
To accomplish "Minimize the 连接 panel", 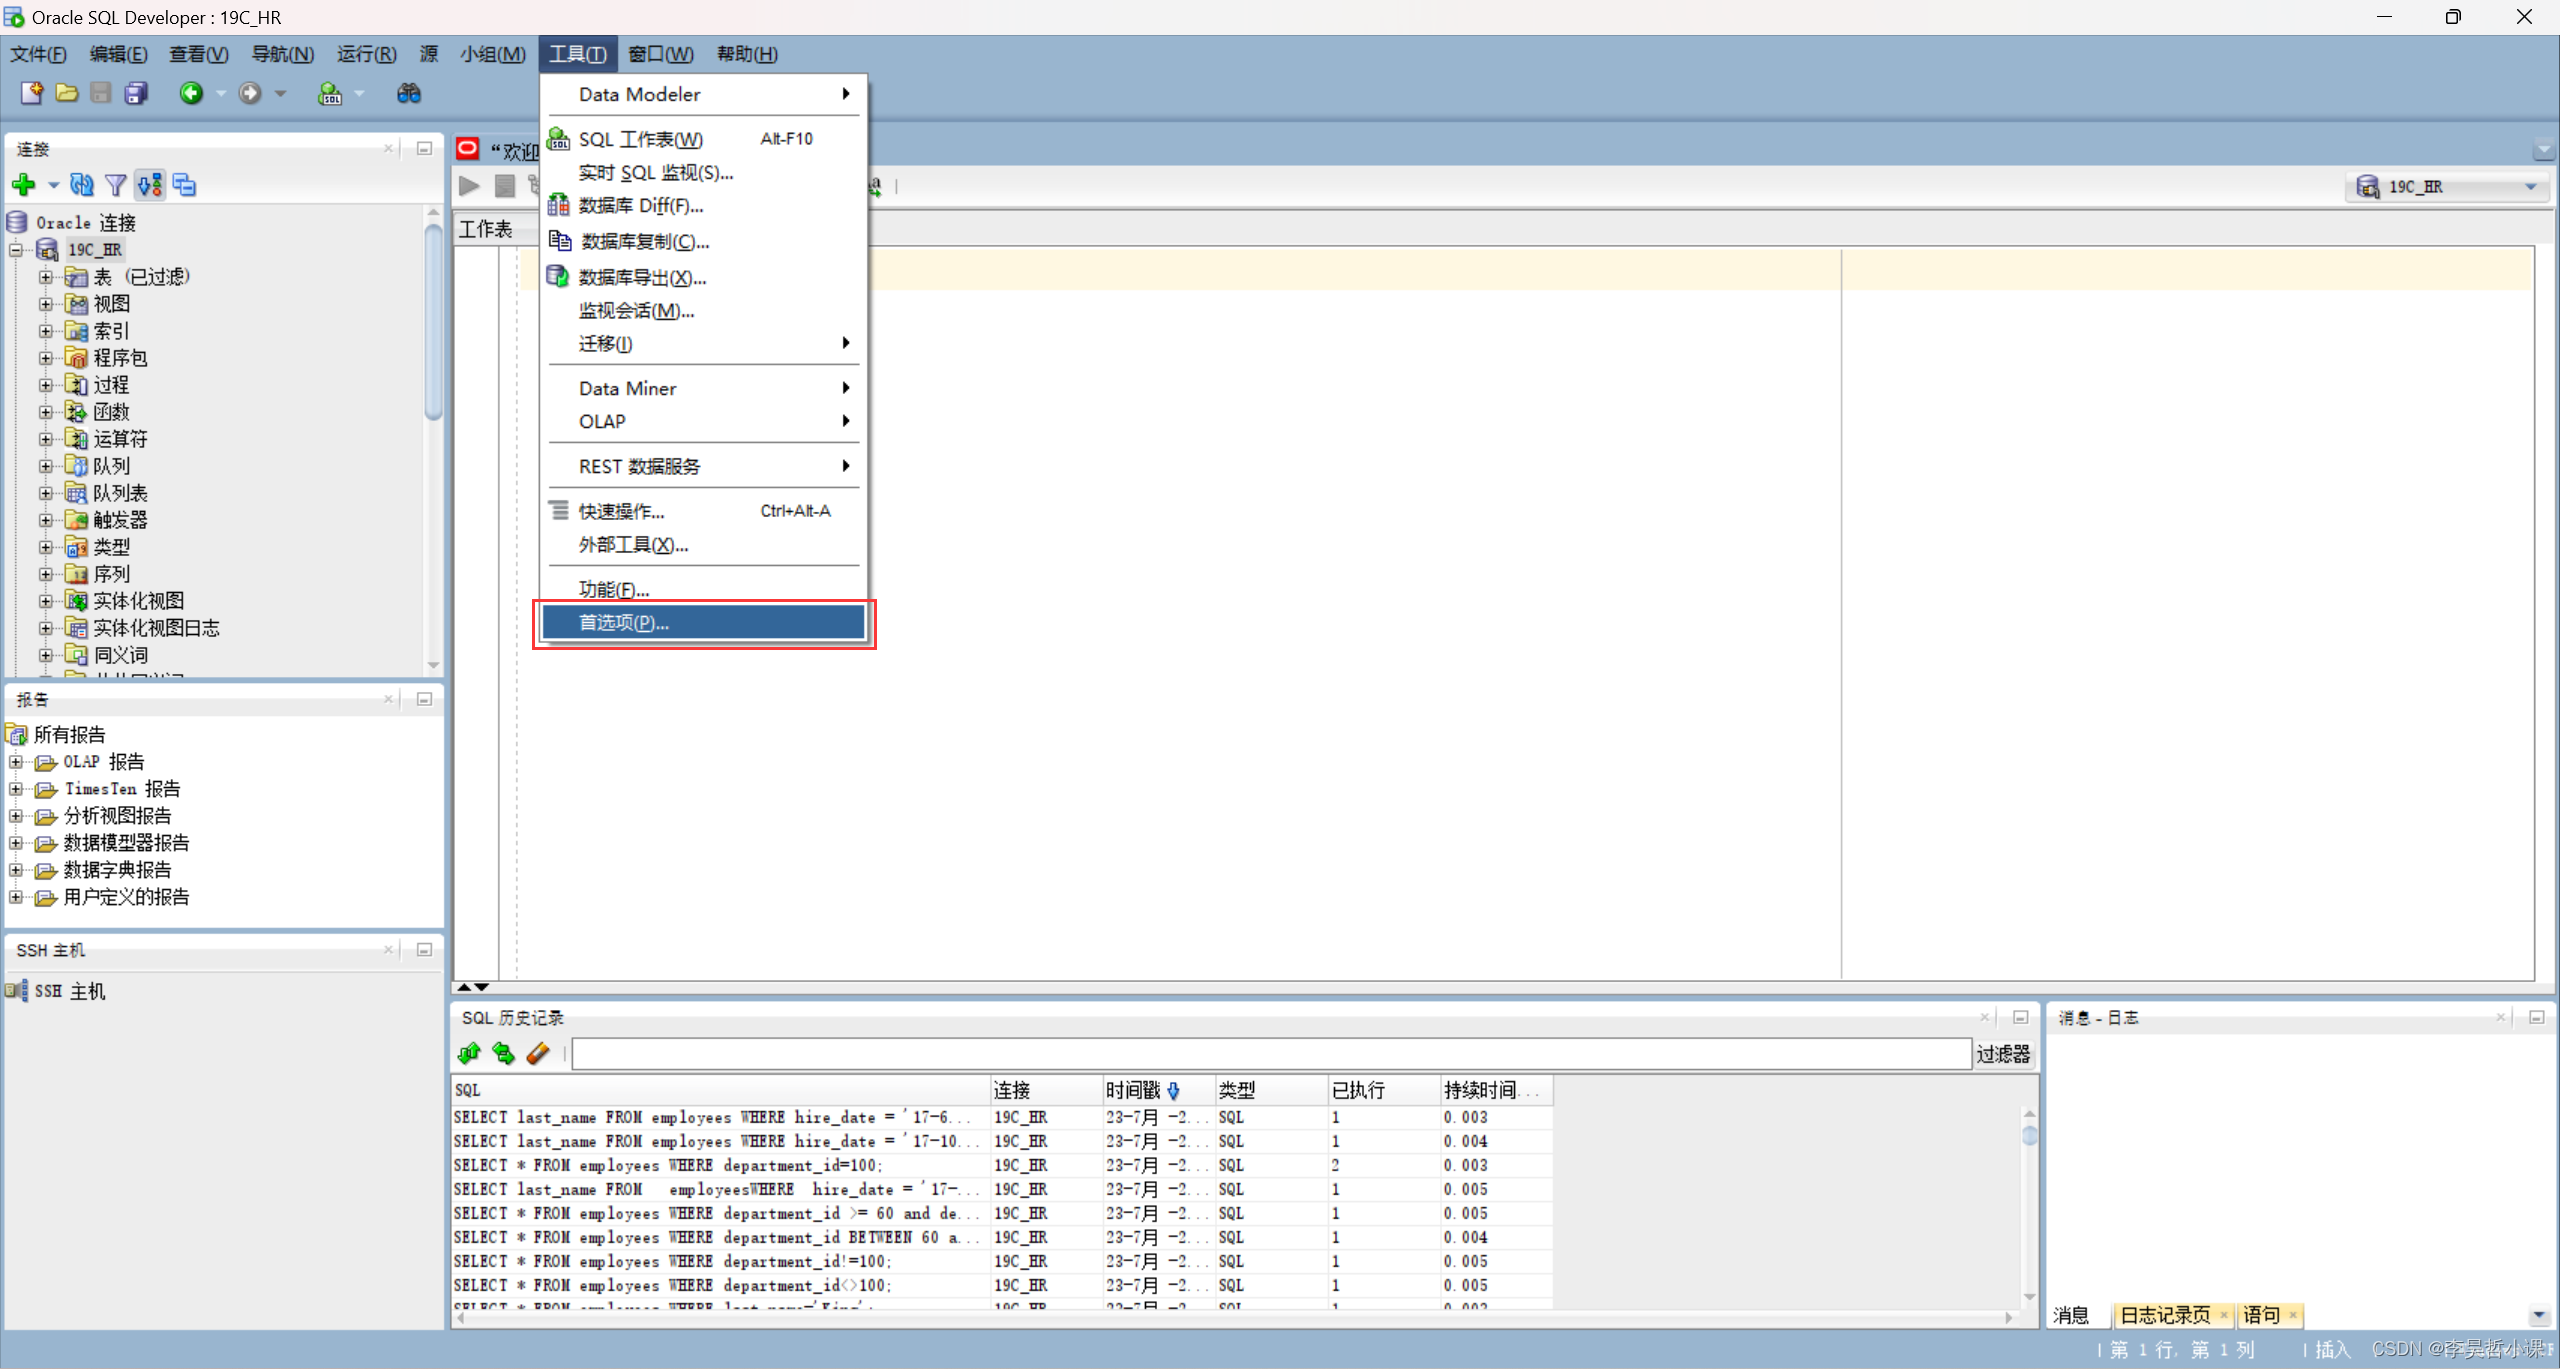I will click(x=424, y=149).
